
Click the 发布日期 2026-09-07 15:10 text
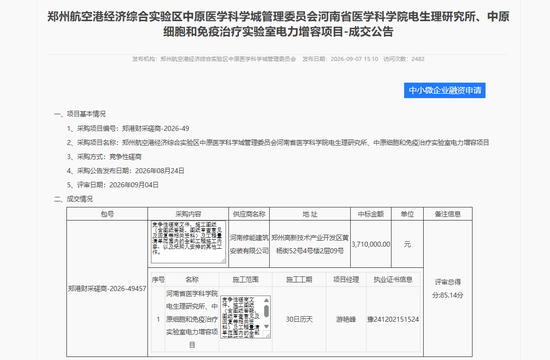click(x=340, y=59)
